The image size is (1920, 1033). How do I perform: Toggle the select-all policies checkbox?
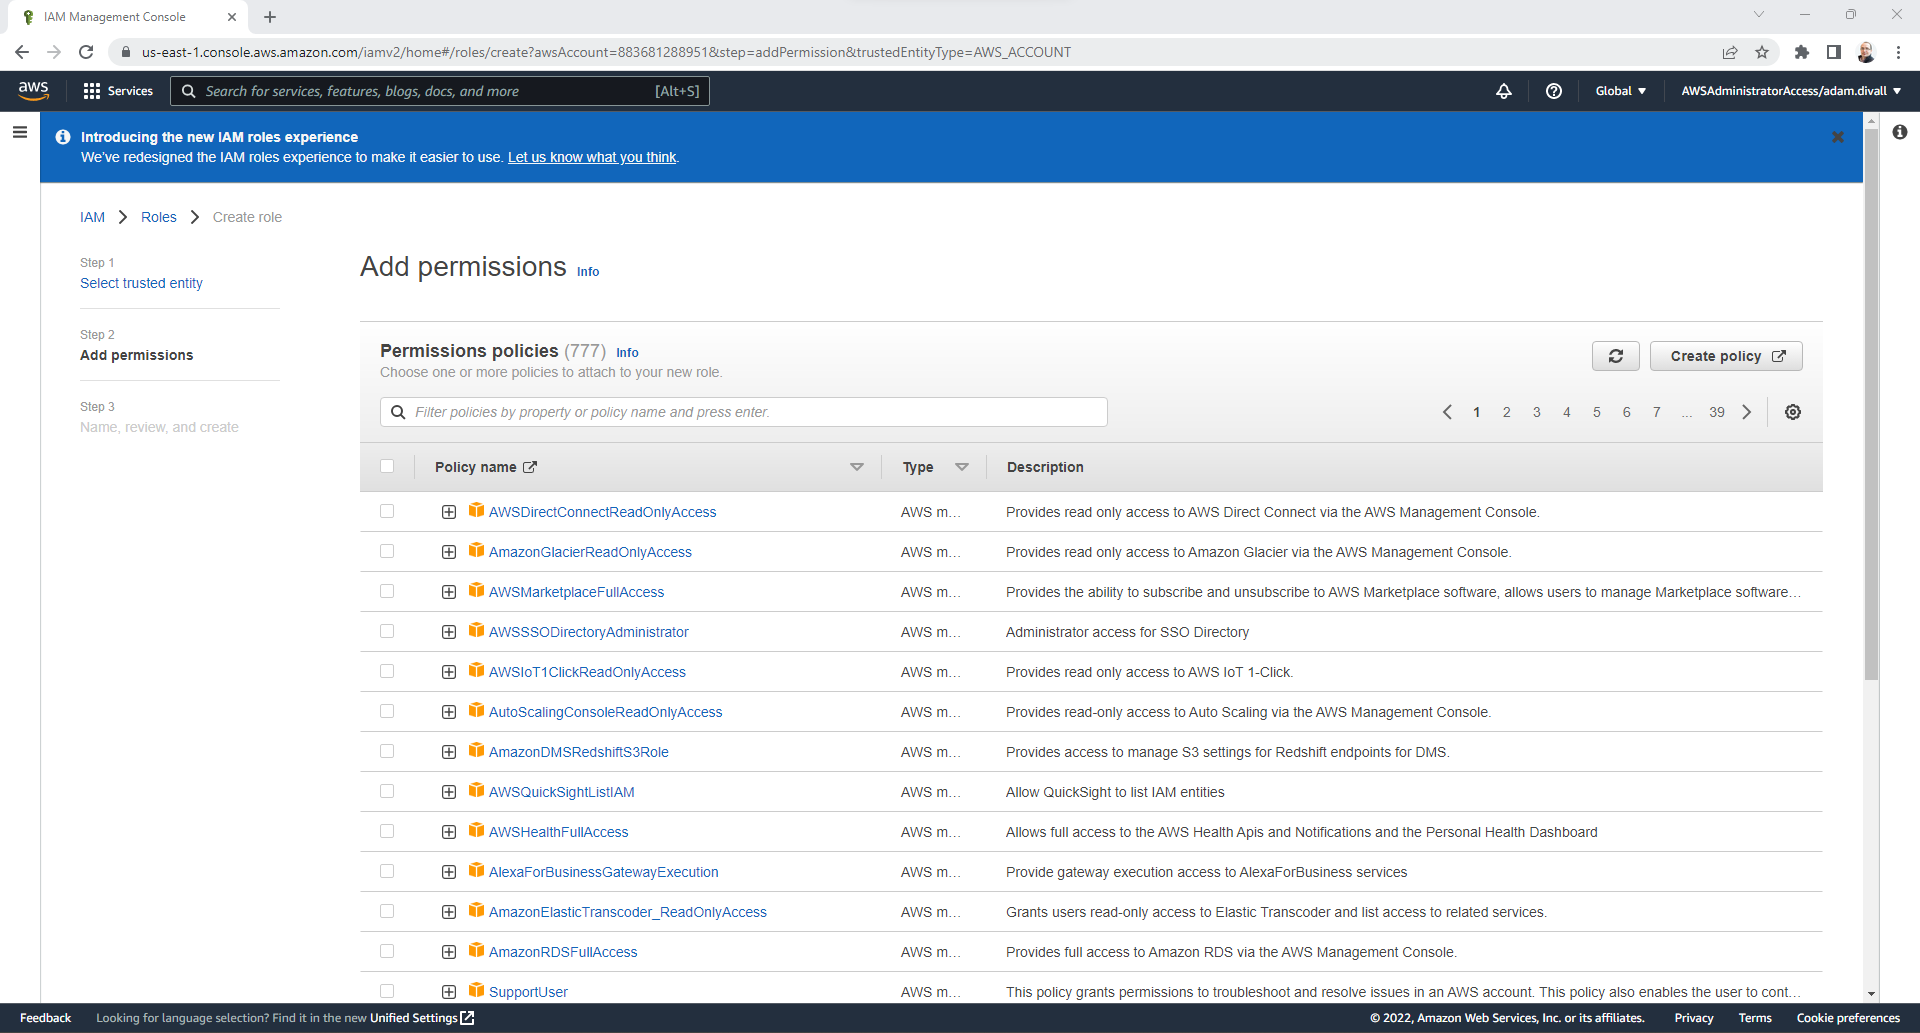tap(387, 466)
